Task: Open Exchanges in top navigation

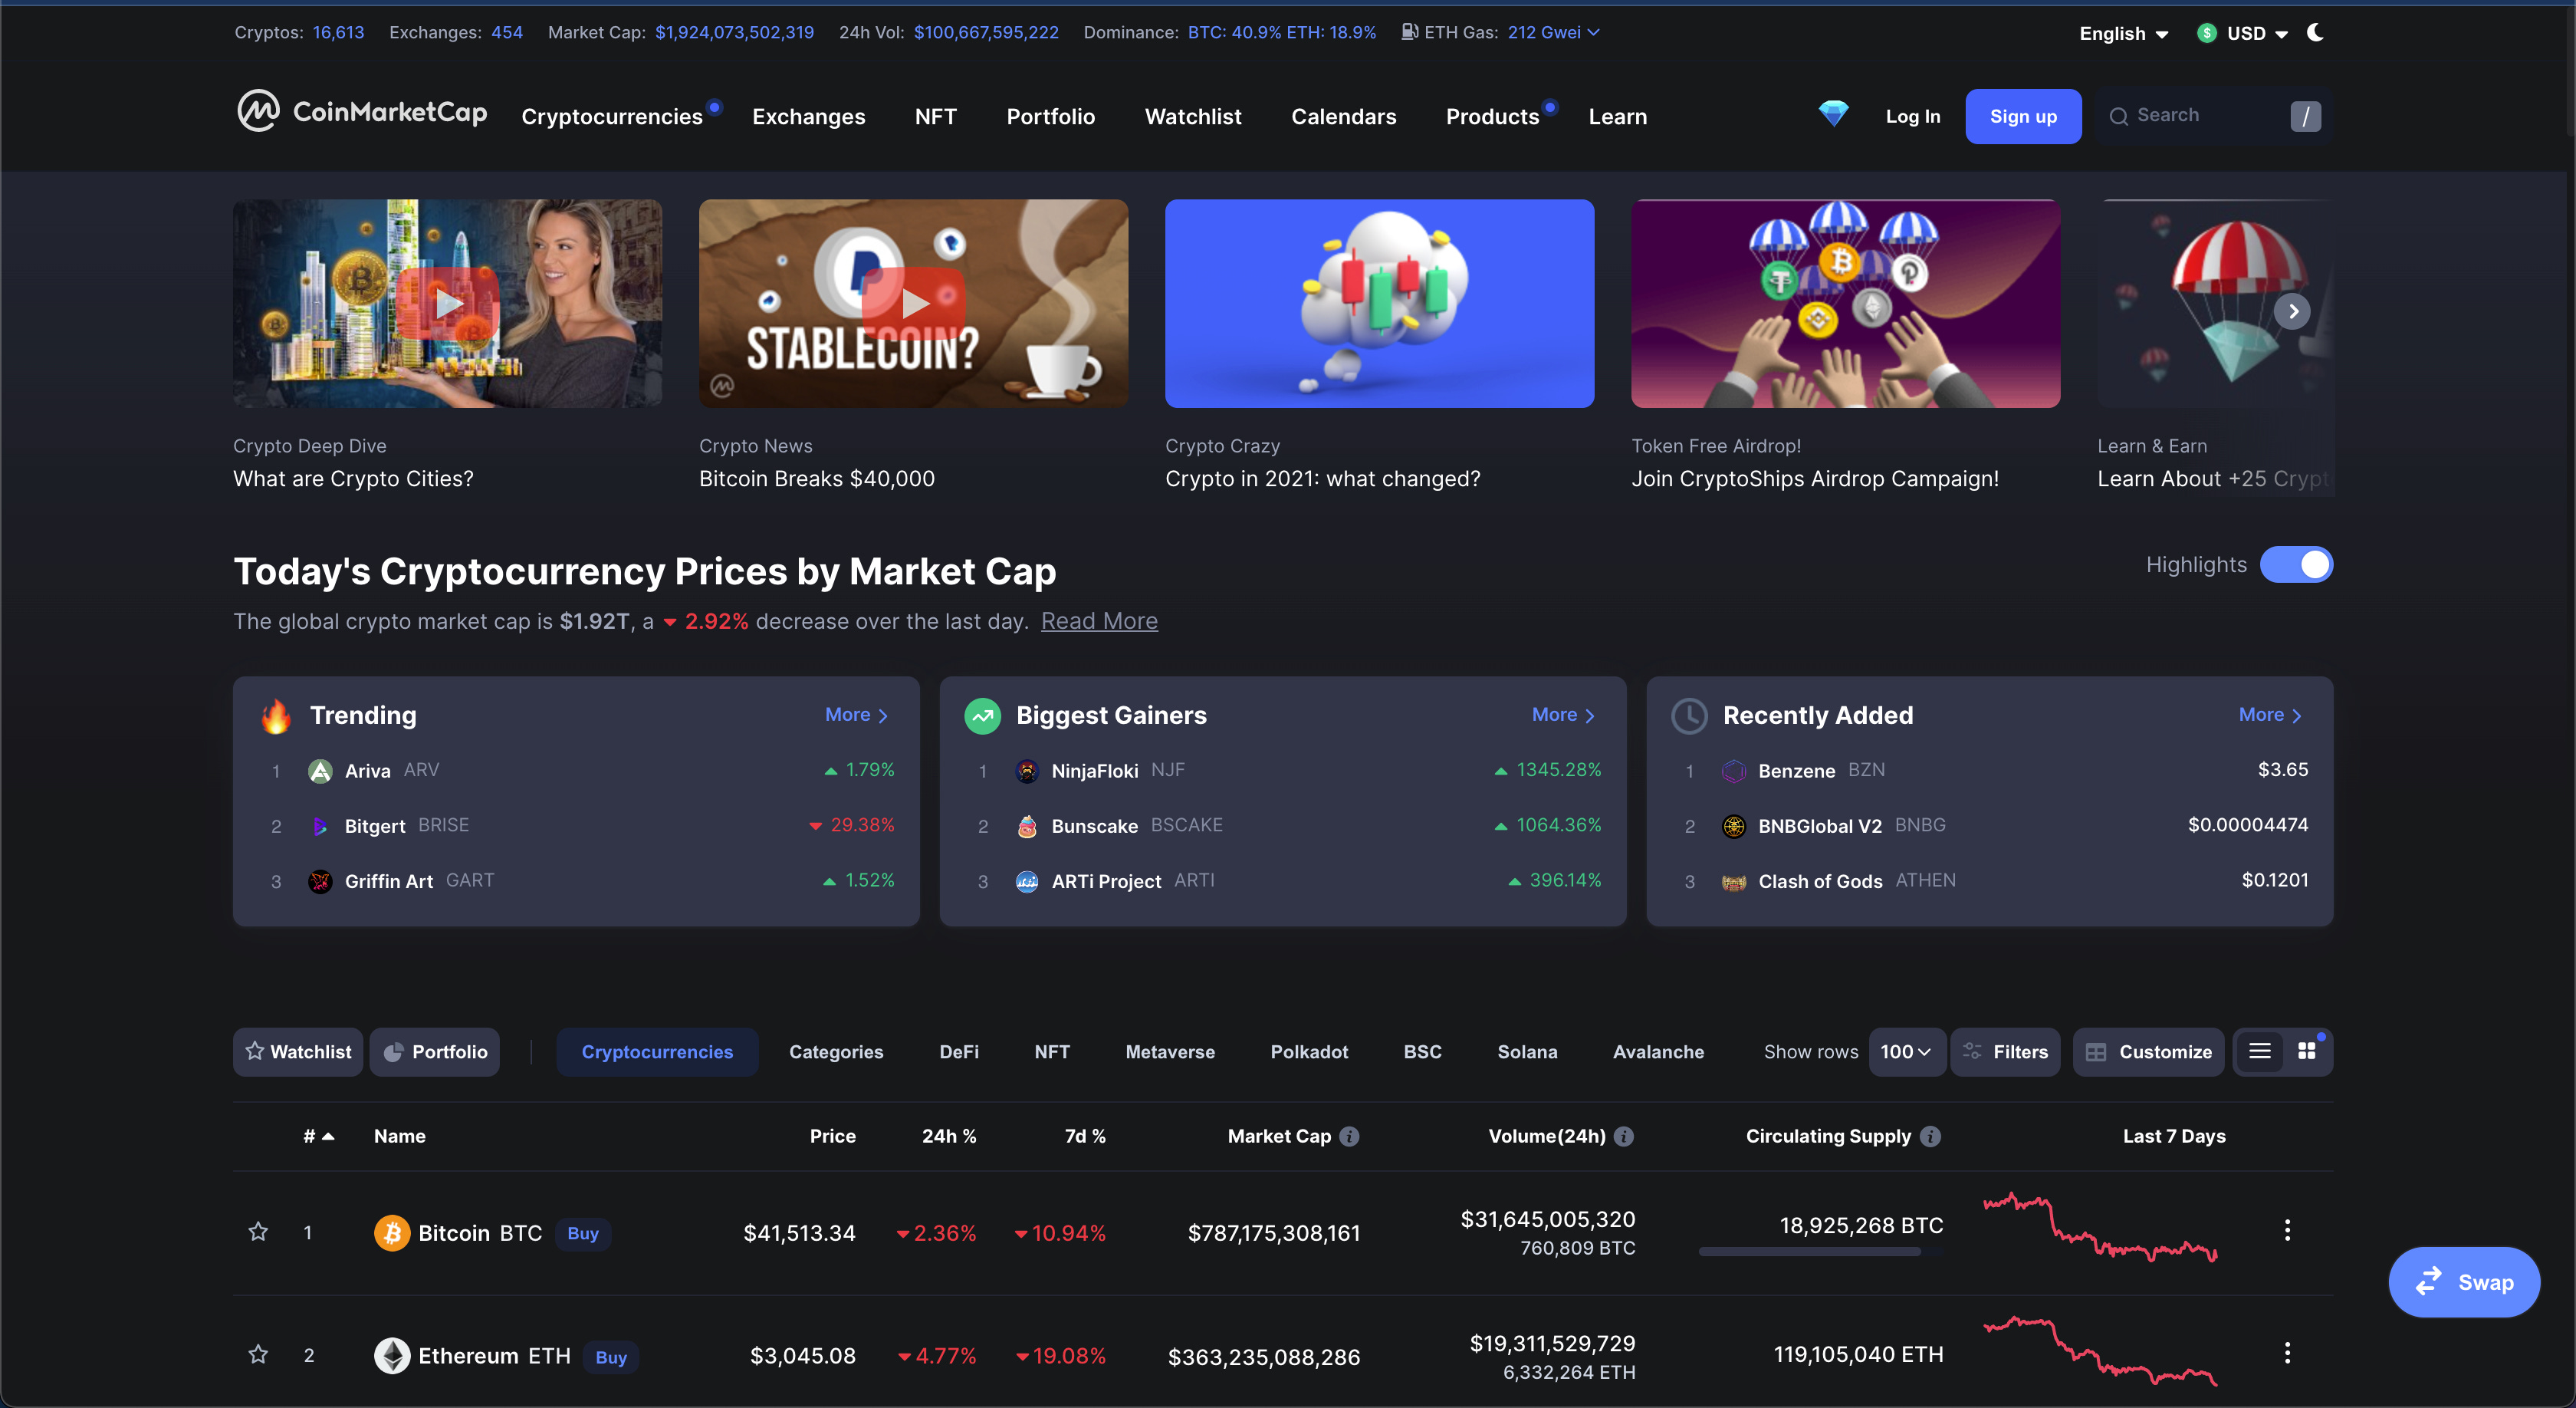Action: (x=808, y=116)
